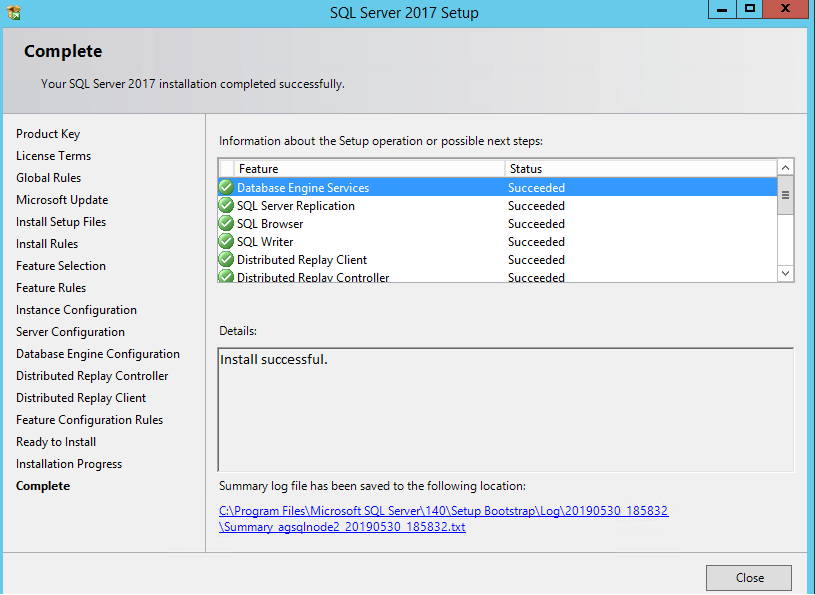Click the Instance Configuration step
The height and width of the screenshot is (595, 815).
coord(76,310)
